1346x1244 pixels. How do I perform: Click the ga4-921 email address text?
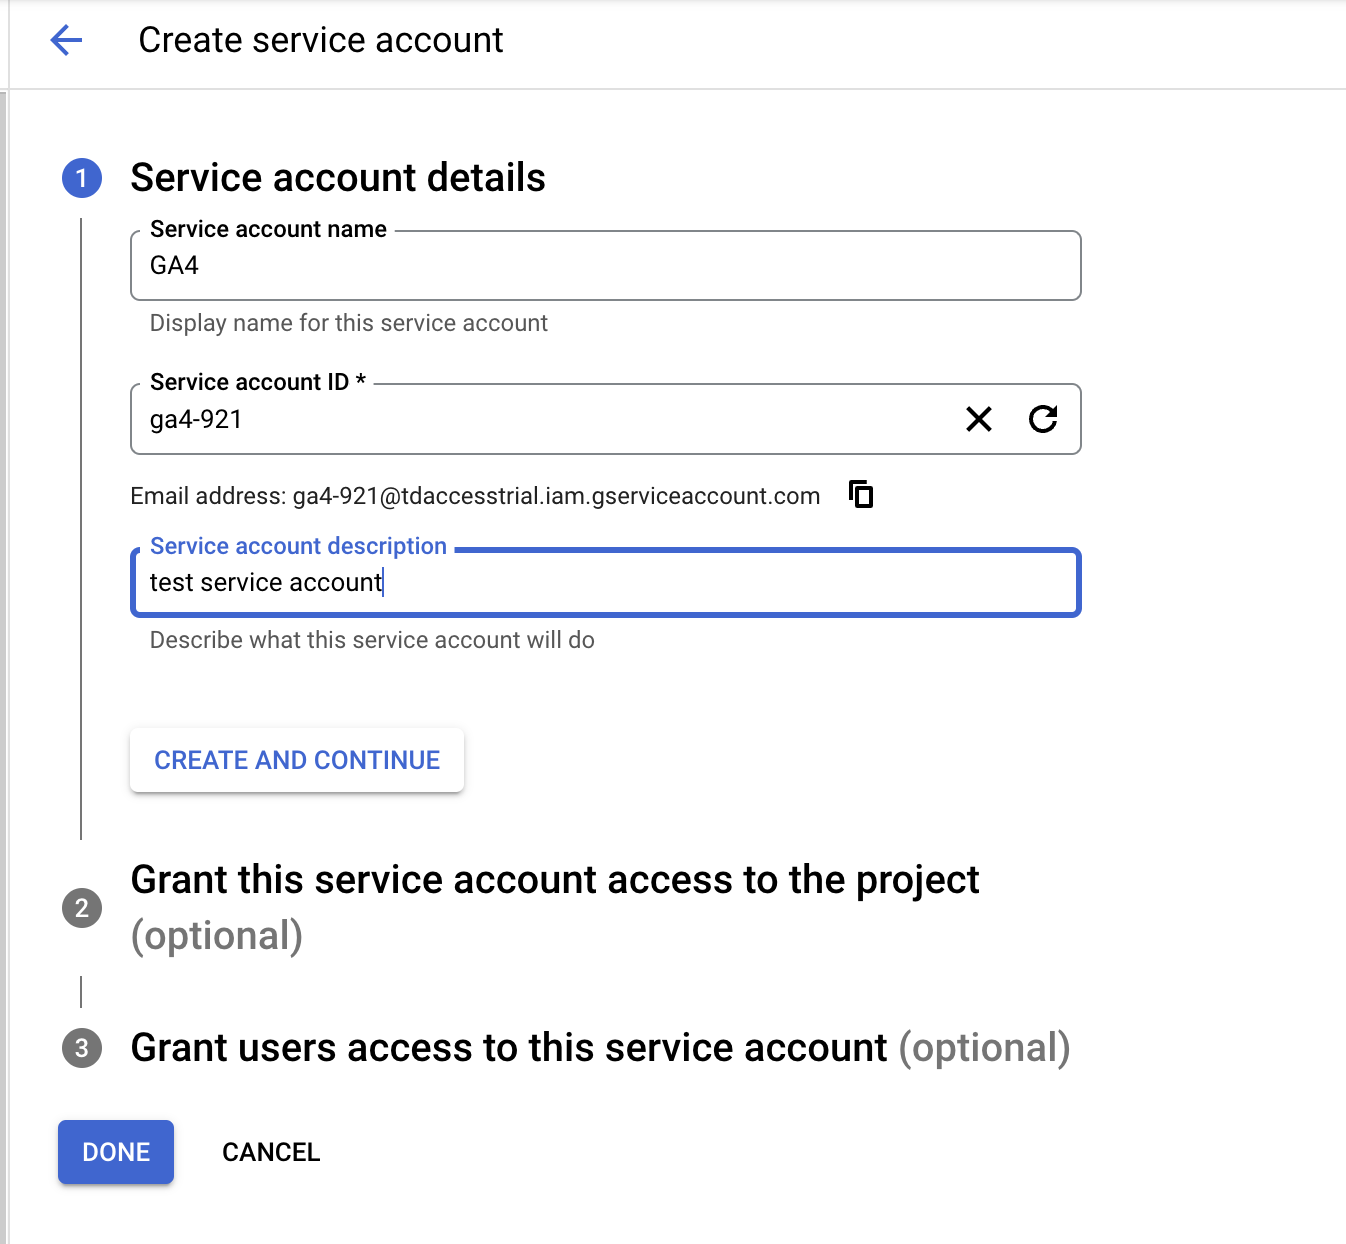click(x=555, y=497)
